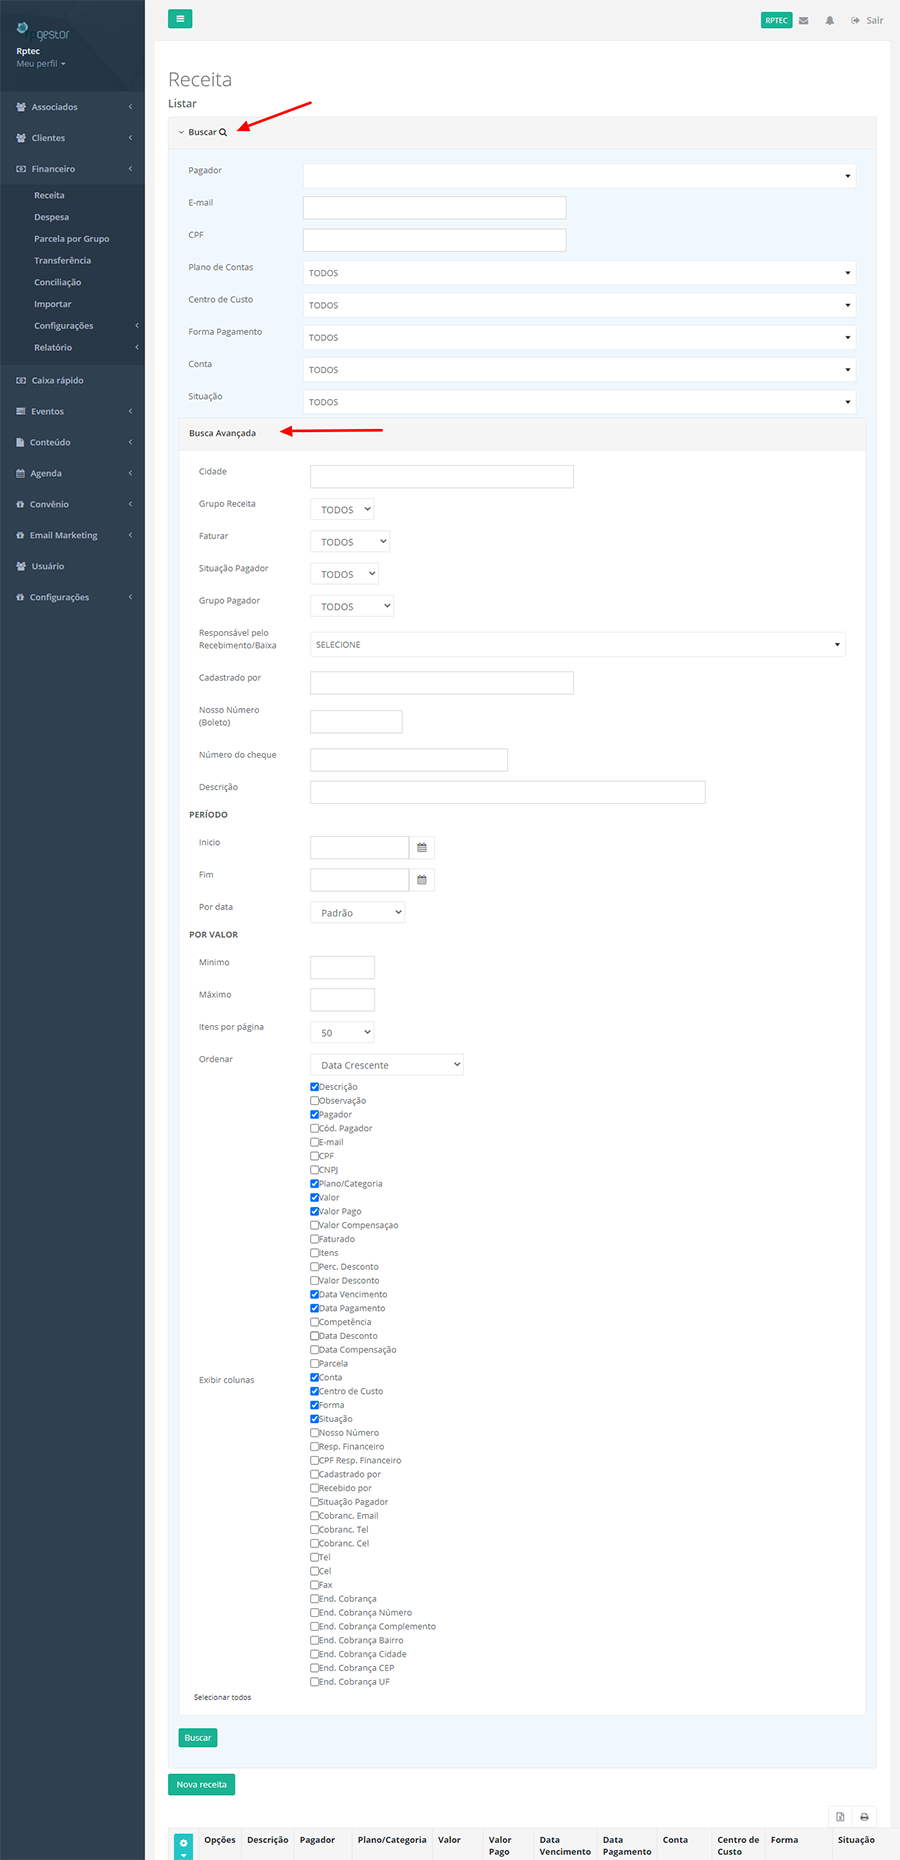Image resolution: width=900 pixels, height=1860 pixels.
Task: Enable the Observação column checkbox
Action: tap(315, 1101)
